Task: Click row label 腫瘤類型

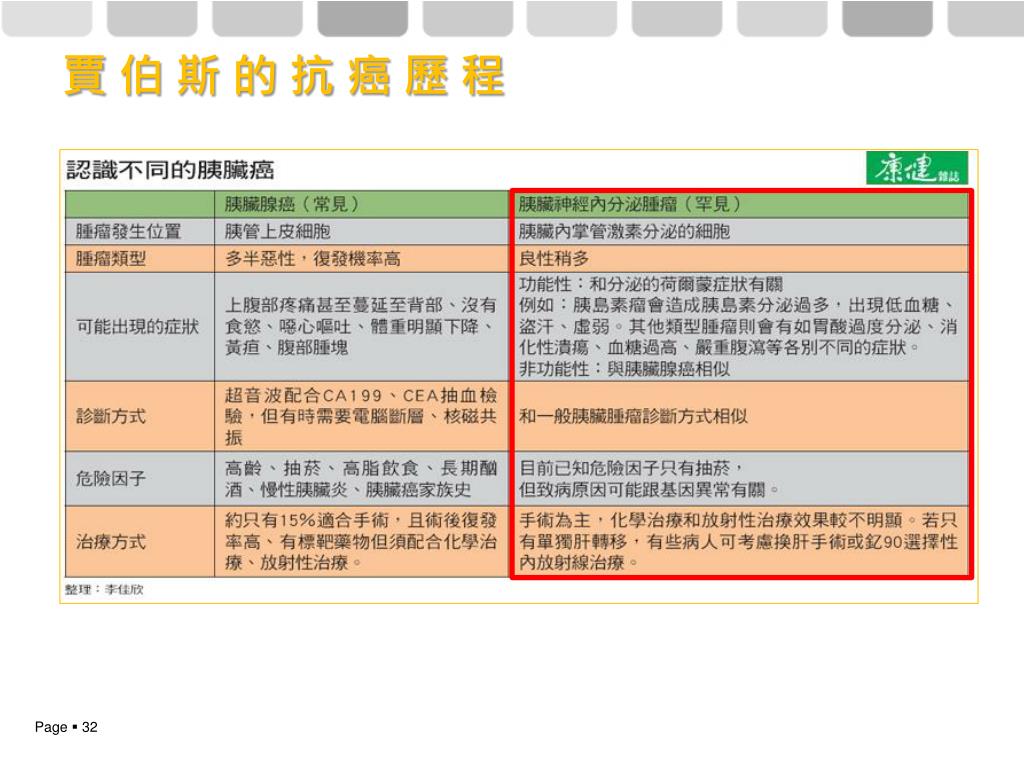Action: (111, 259)
